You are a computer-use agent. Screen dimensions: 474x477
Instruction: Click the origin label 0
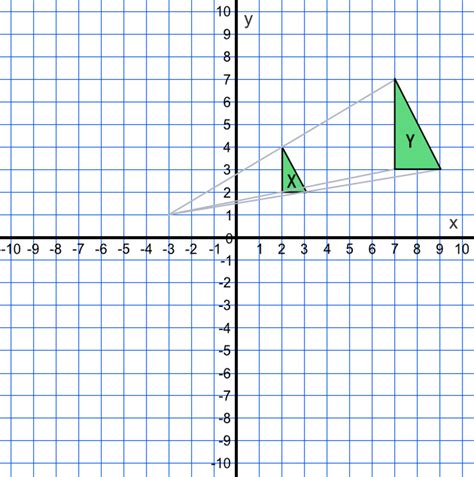coord(229,239)
